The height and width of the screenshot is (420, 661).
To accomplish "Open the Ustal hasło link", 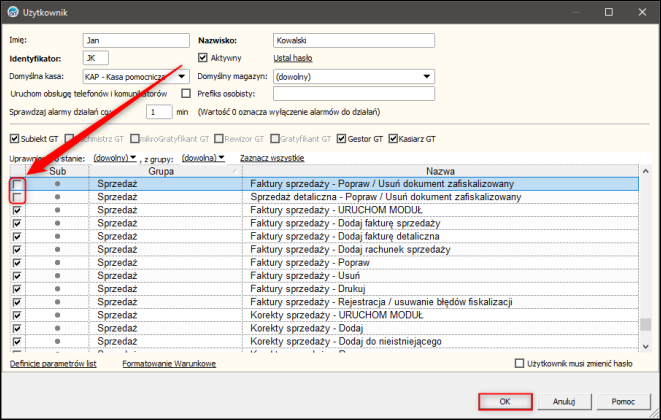I will pyautogui.click(x=293, y=58).
